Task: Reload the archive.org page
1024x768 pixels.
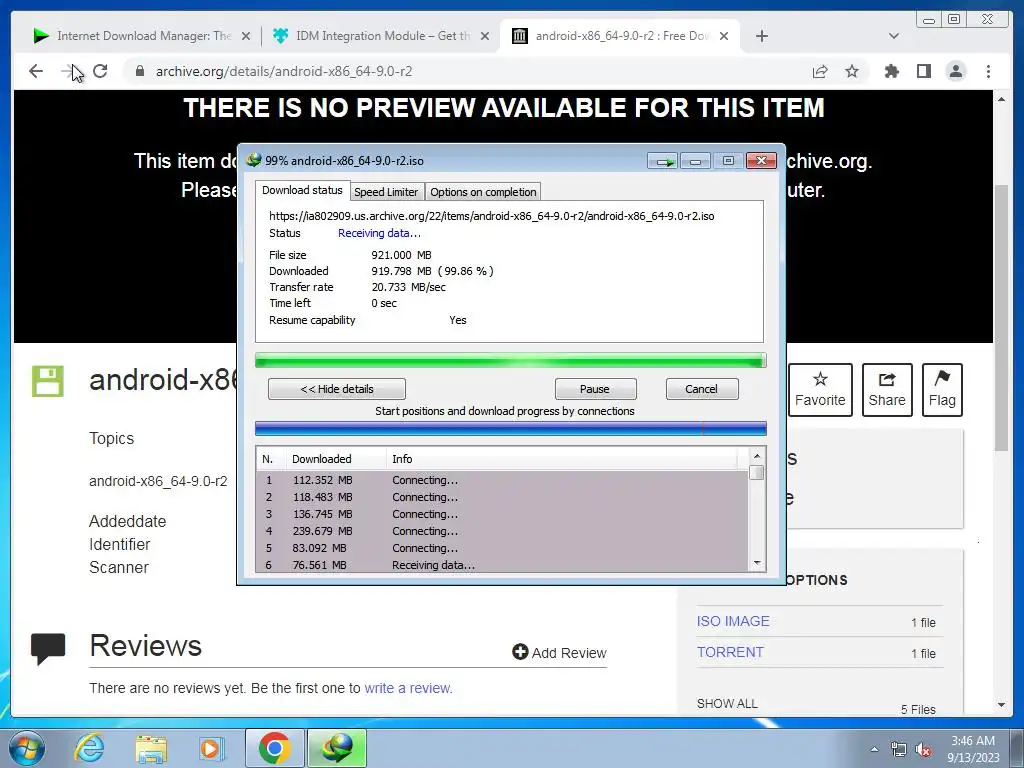Action: pos(100,71)
